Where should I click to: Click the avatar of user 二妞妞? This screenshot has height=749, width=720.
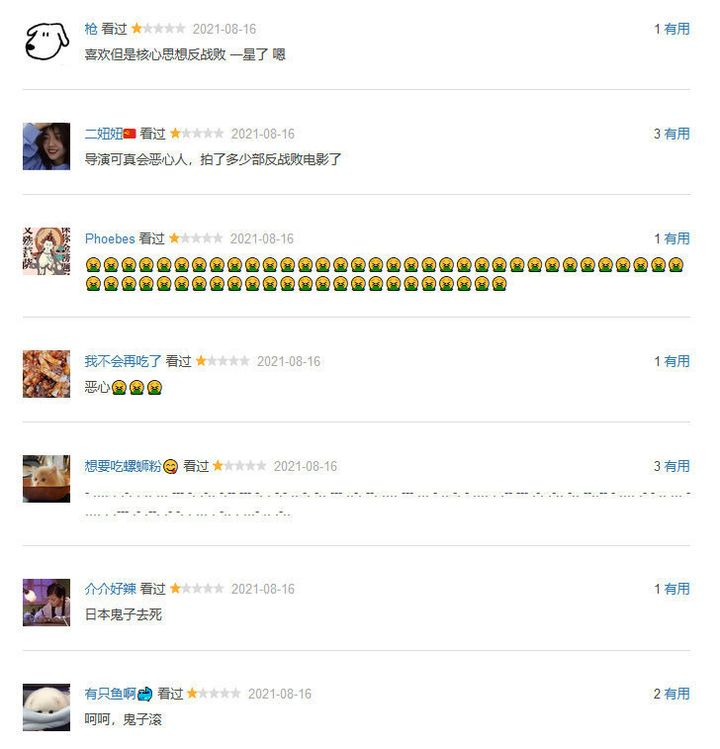coord(46,146)
